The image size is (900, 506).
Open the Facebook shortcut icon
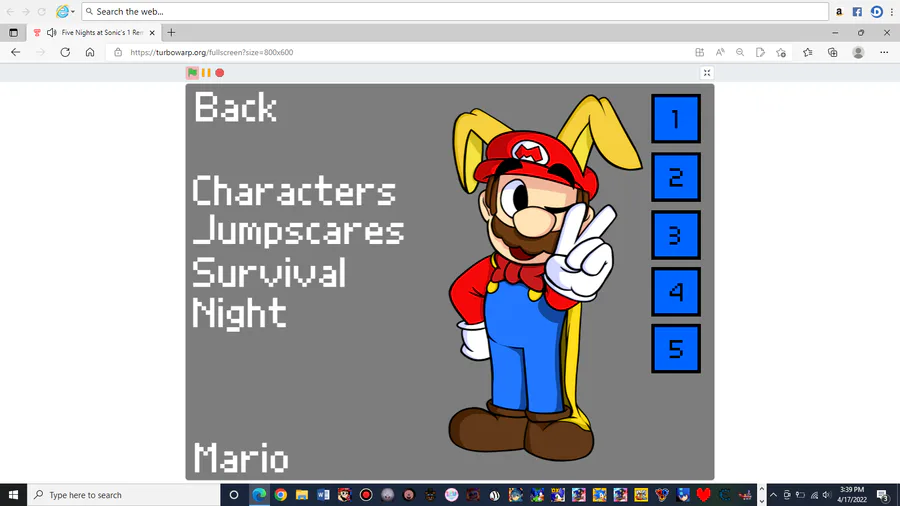pos(857,11)
